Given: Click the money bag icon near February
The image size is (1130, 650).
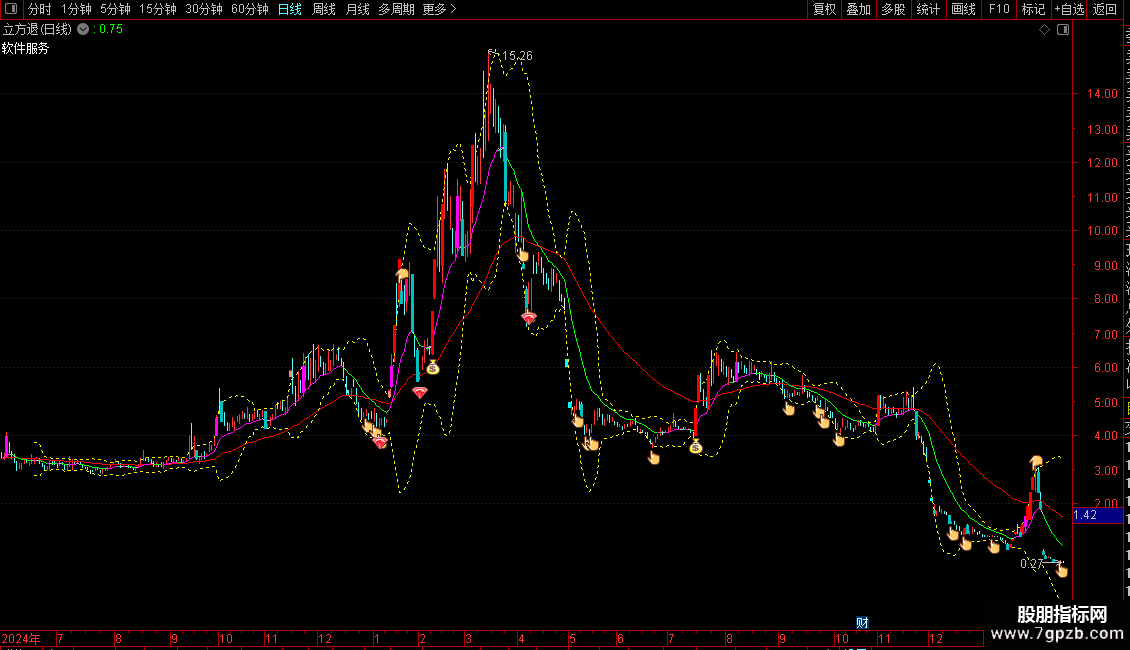Looking at the screenshot, I should coord(432,367).
